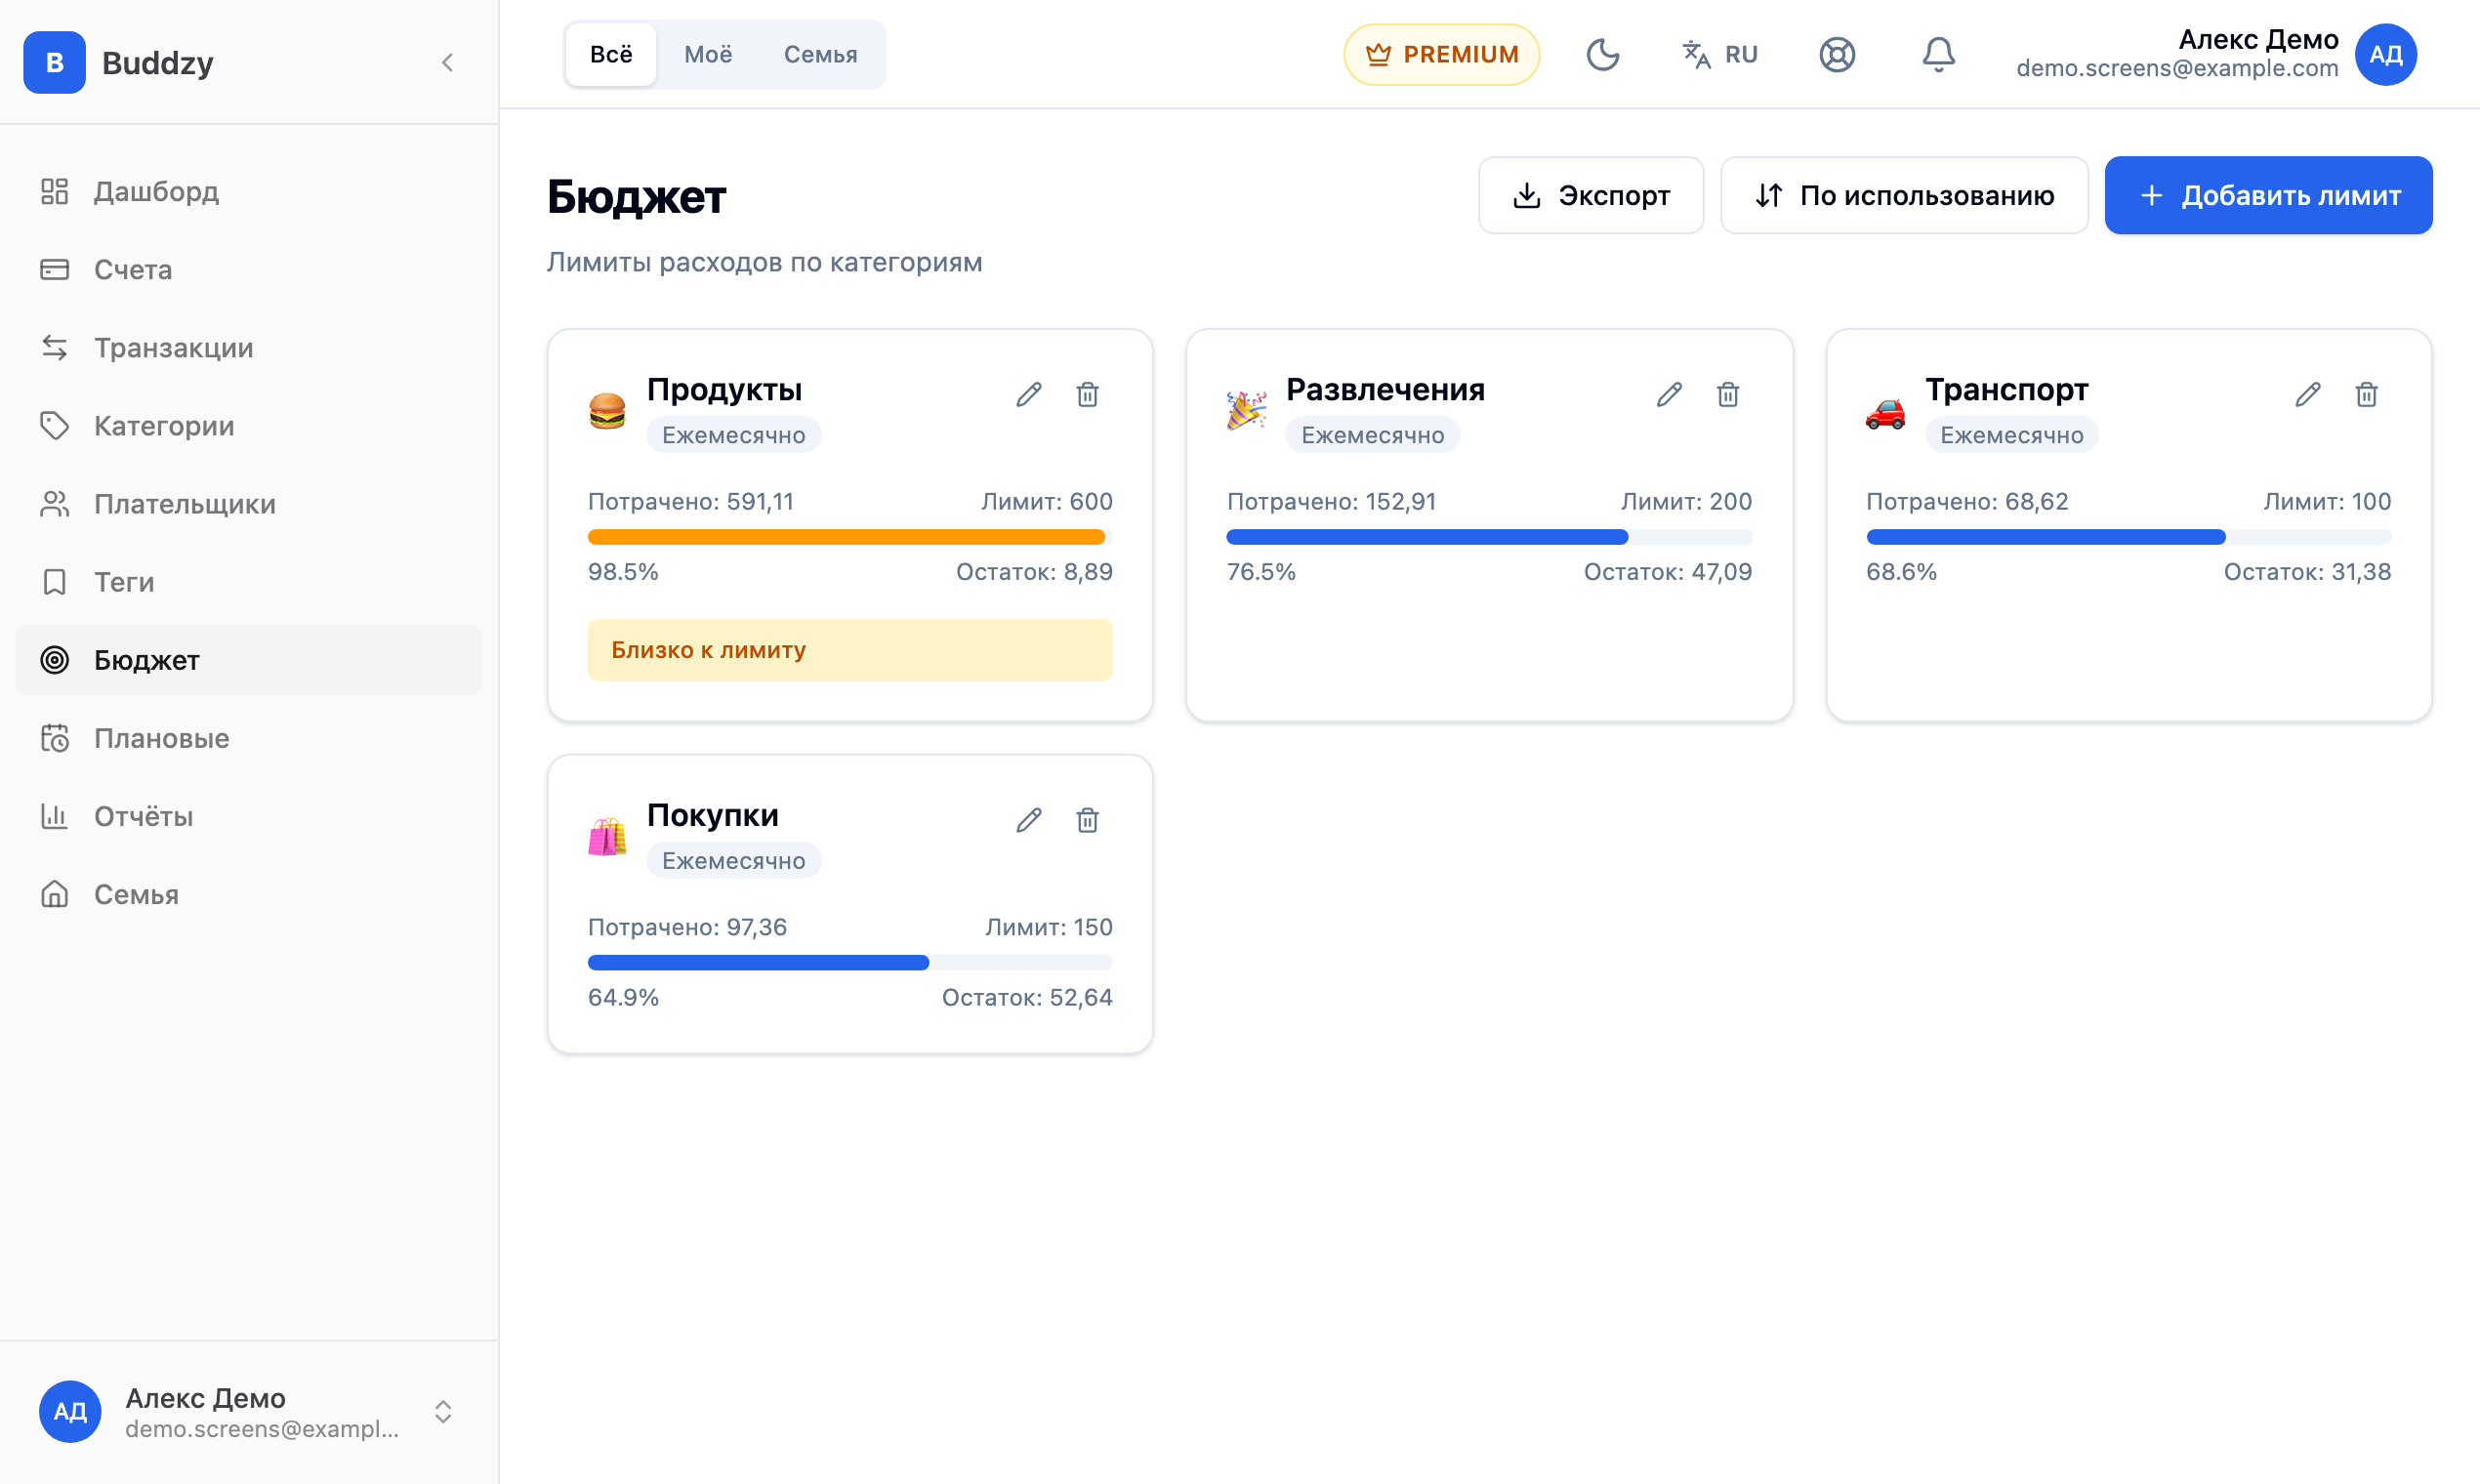2480x1484 pixels.
Task: Open Теги in the sidebar
Action: [249, 582]
